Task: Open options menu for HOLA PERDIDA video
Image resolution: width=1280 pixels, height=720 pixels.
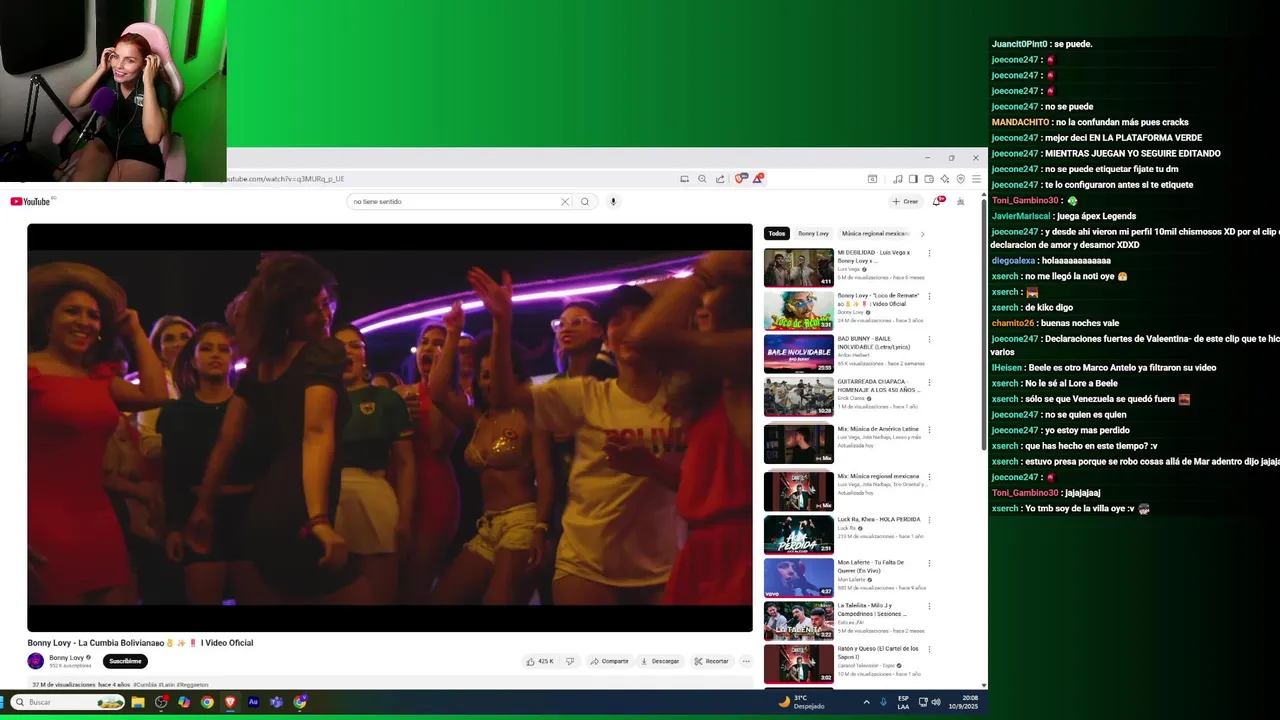Action: [929, 520]
